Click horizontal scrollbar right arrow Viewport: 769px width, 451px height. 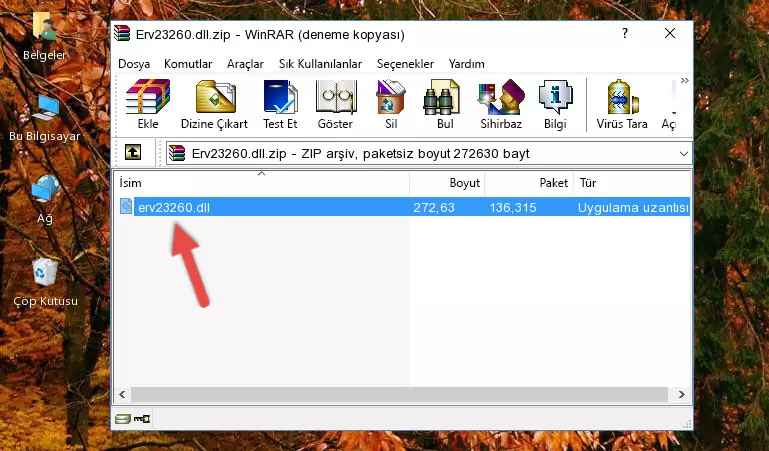tap(682, 394)
